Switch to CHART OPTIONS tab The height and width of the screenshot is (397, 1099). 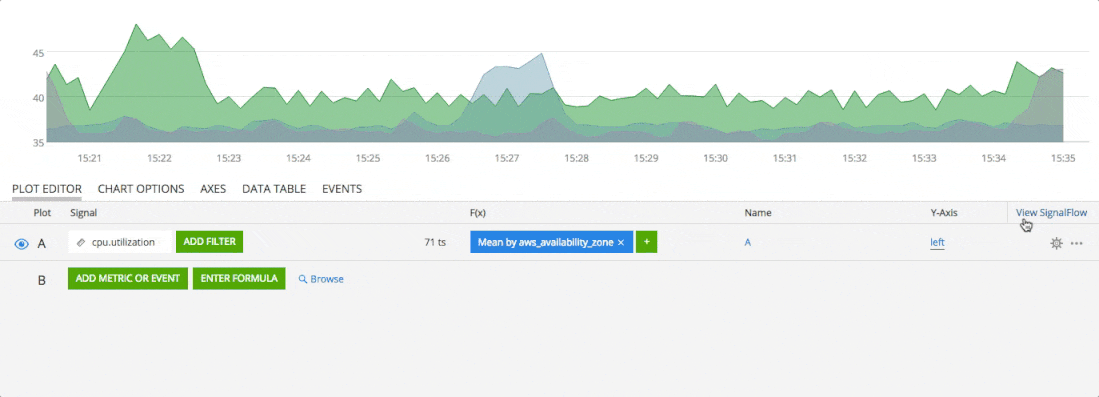coord(141,189)
